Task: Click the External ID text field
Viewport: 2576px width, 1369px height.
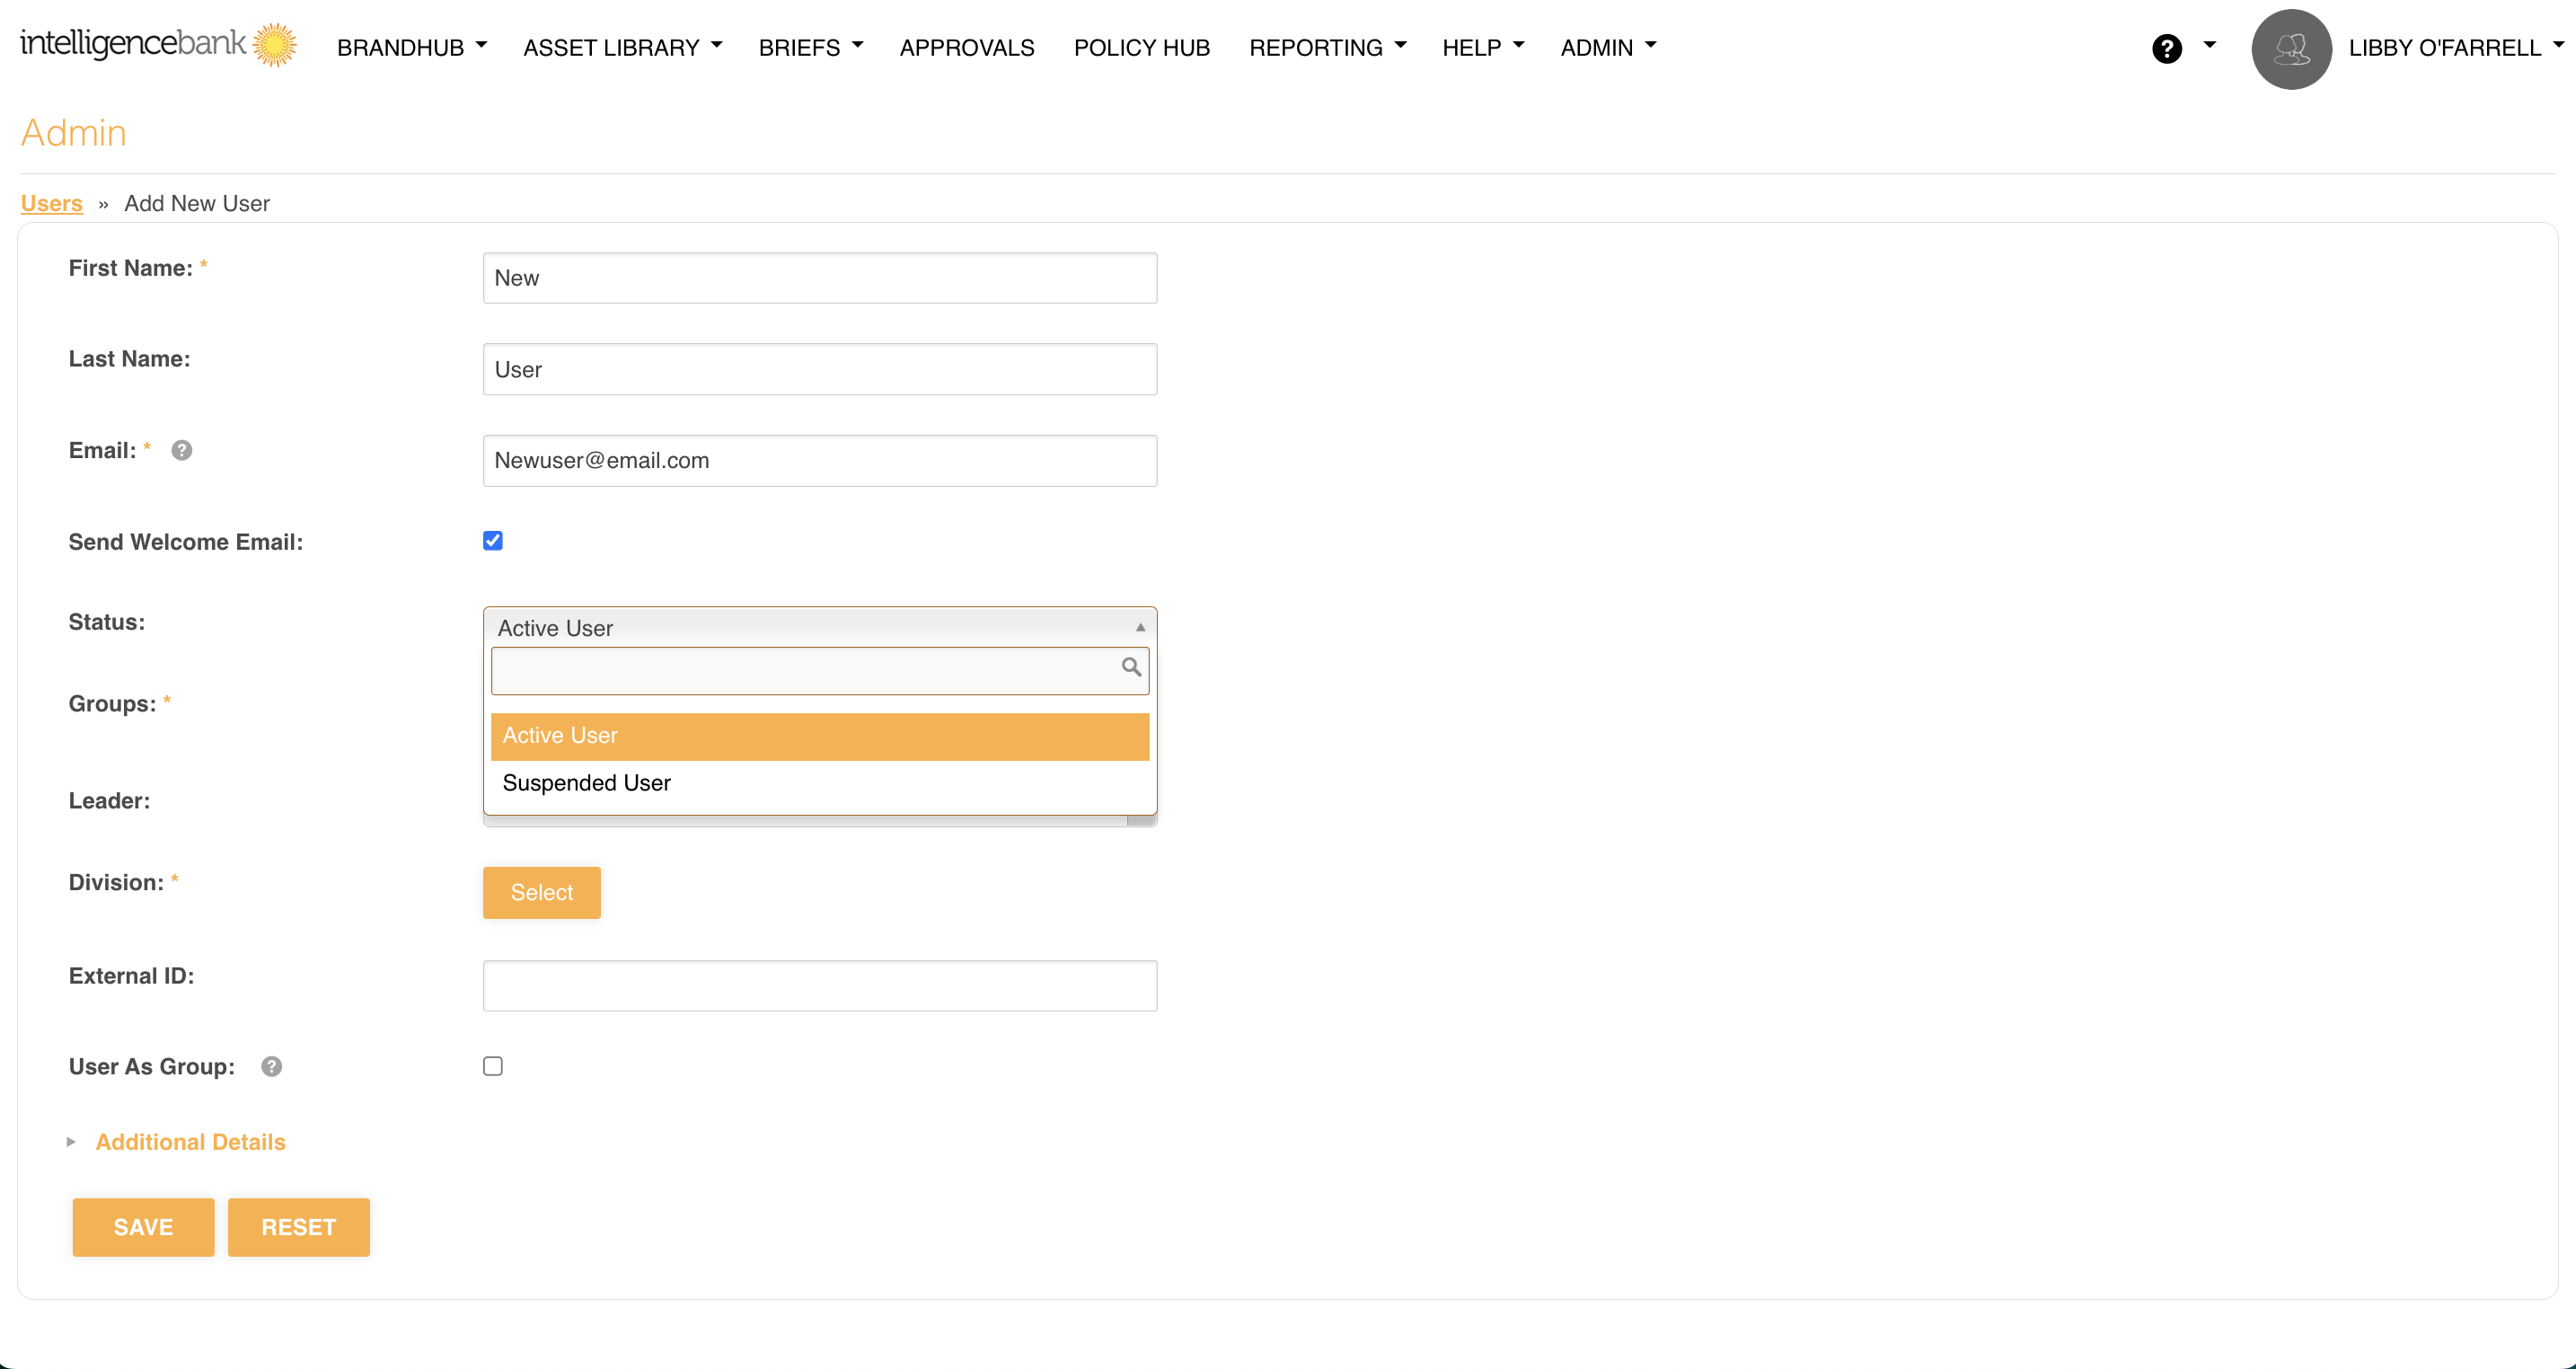Action: (x=819, y=986)
